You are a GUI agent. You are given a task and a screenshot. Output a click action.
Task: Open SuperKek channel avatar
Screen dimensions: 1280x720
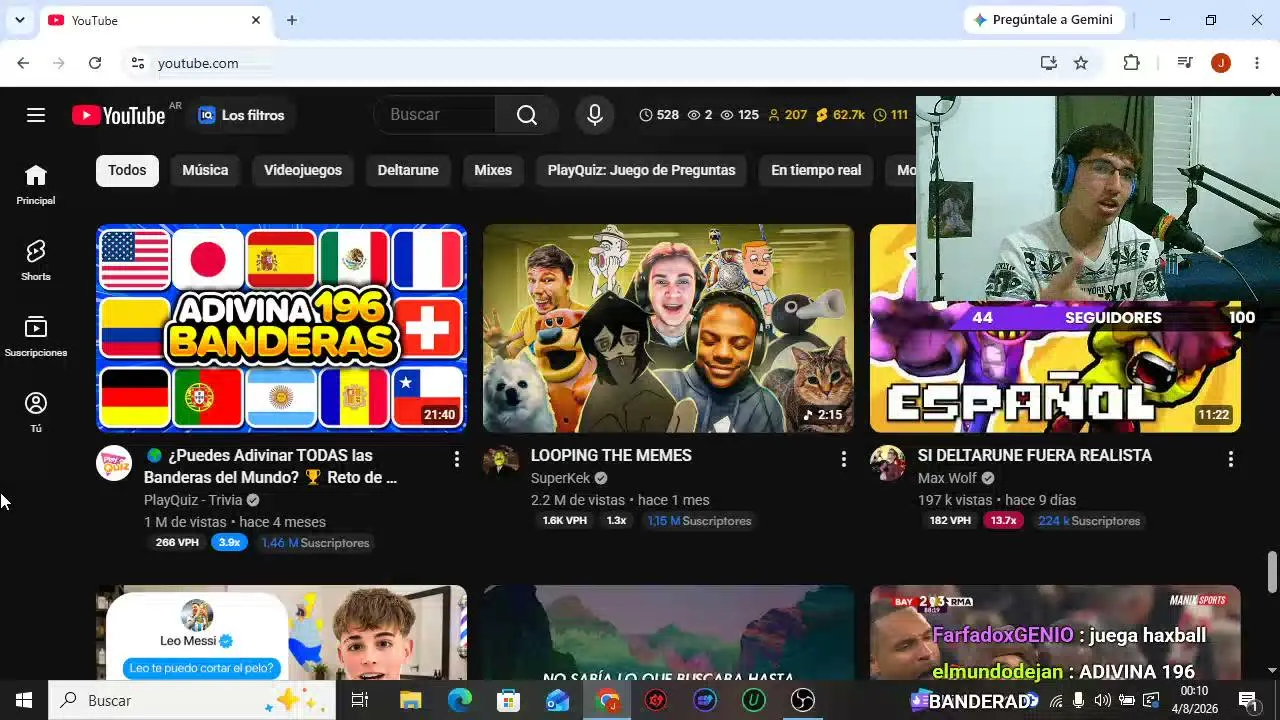501,463
